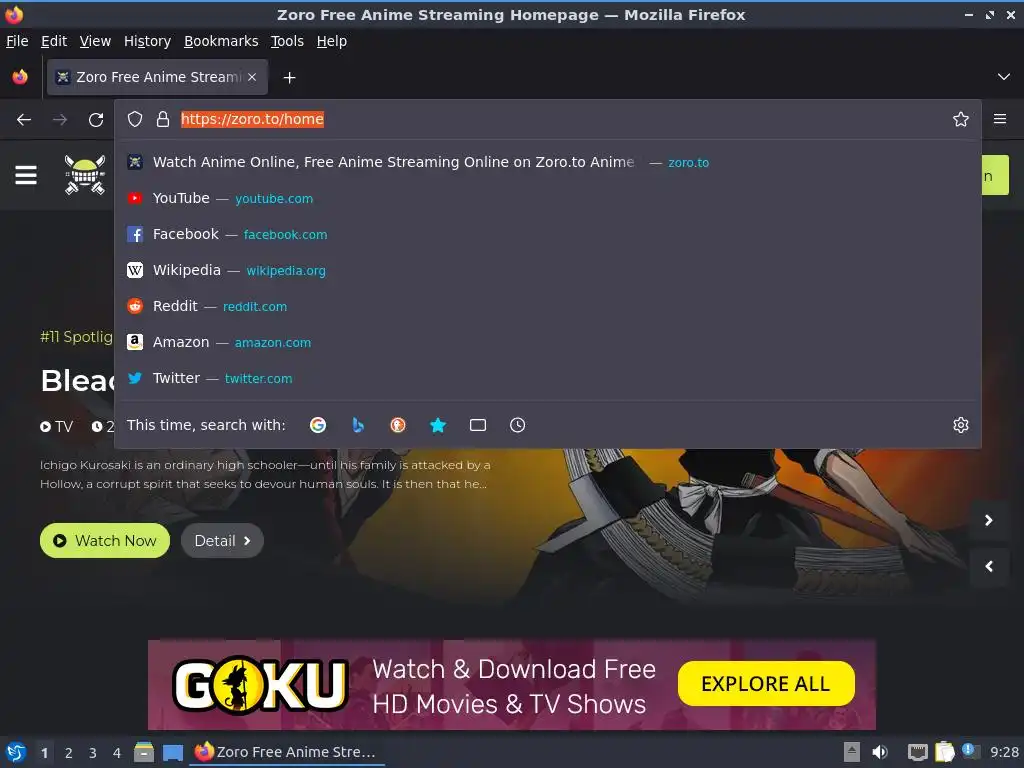Click the removable media eject tray icon
The height and width of the screenshot is (768, 1024).
[851, 752]
